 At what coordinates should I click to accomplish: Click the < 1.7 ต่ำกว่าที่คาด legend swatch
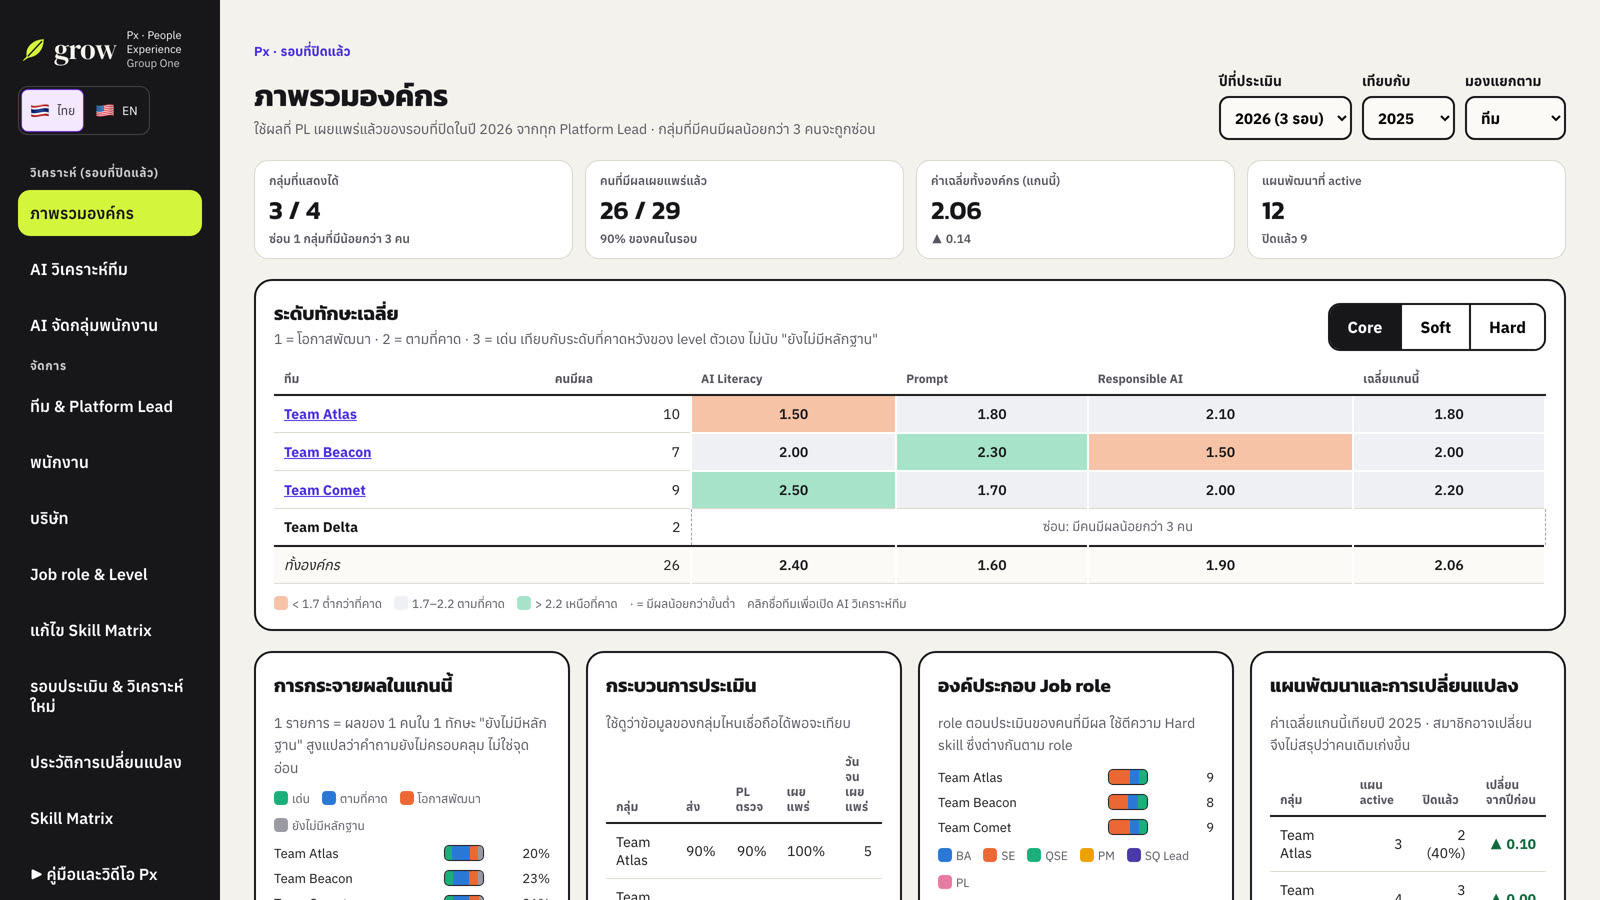[x=281, y=603]
